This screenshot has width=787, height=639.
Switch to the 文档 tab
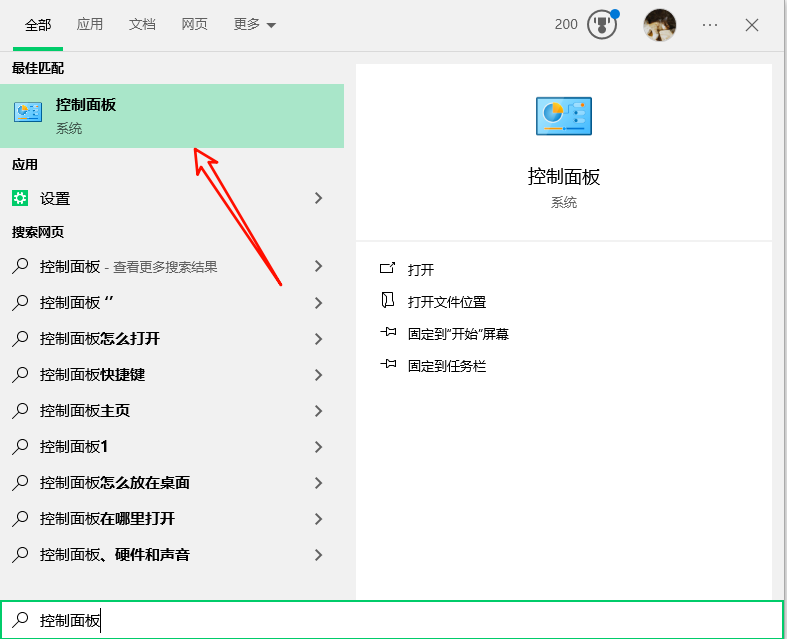(142, 24)
